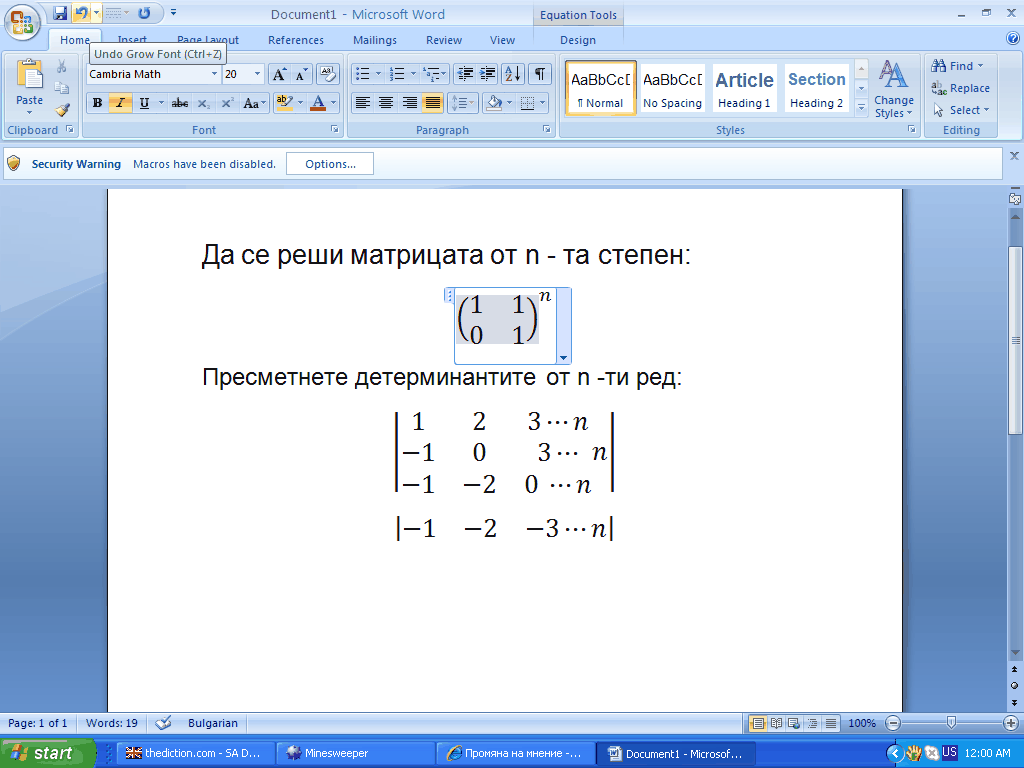The image size is (1024, 768).
Task: Click Clear Formatting icon
Action: [328, 74]
